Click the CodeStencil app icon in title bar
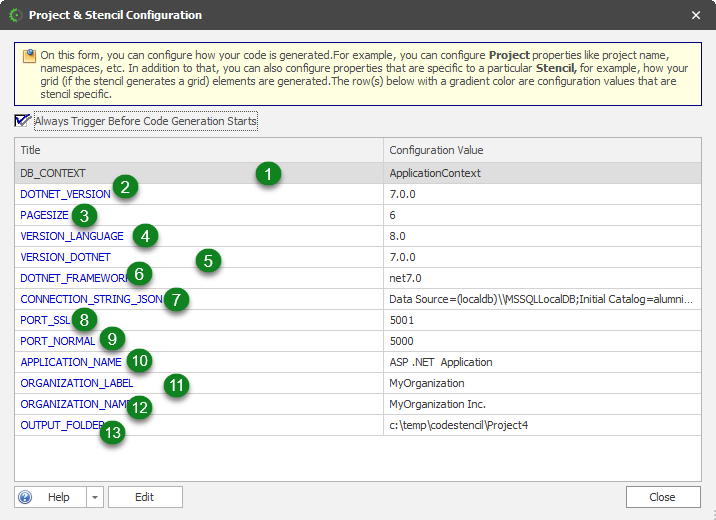 click(15, 15)
